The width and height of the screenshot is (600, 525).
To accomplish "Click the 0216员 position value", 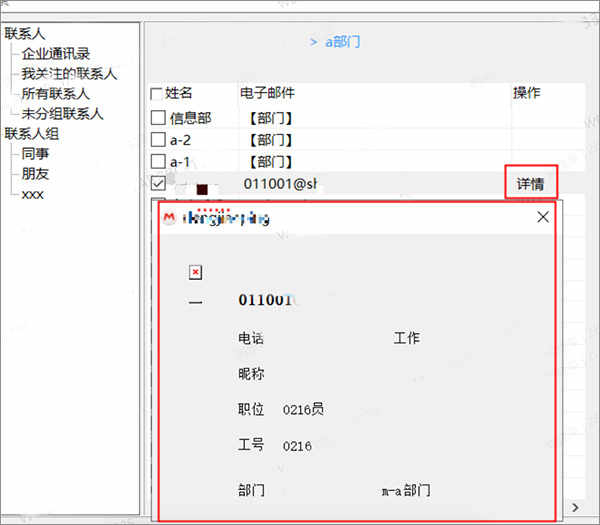I will [x=303, y=409].
